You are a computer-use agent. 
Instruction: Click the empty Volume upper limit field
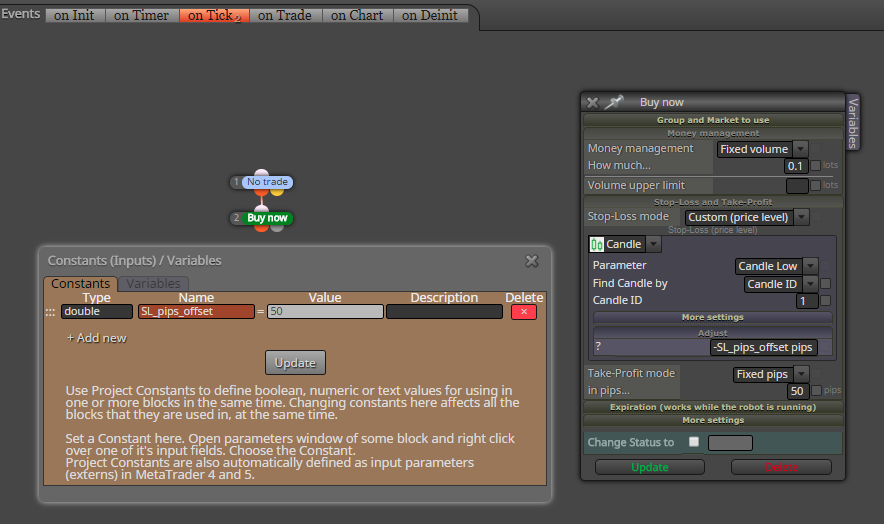pos(797,186)
